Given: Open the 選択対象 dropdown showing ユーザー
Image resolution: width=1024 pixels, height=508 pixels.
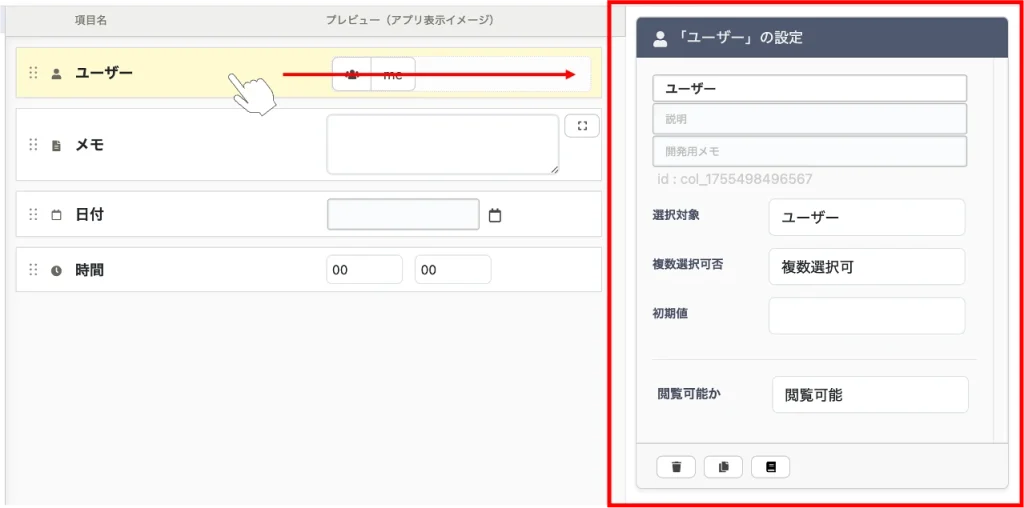Looking at the screenshot, I should [867, 217].
